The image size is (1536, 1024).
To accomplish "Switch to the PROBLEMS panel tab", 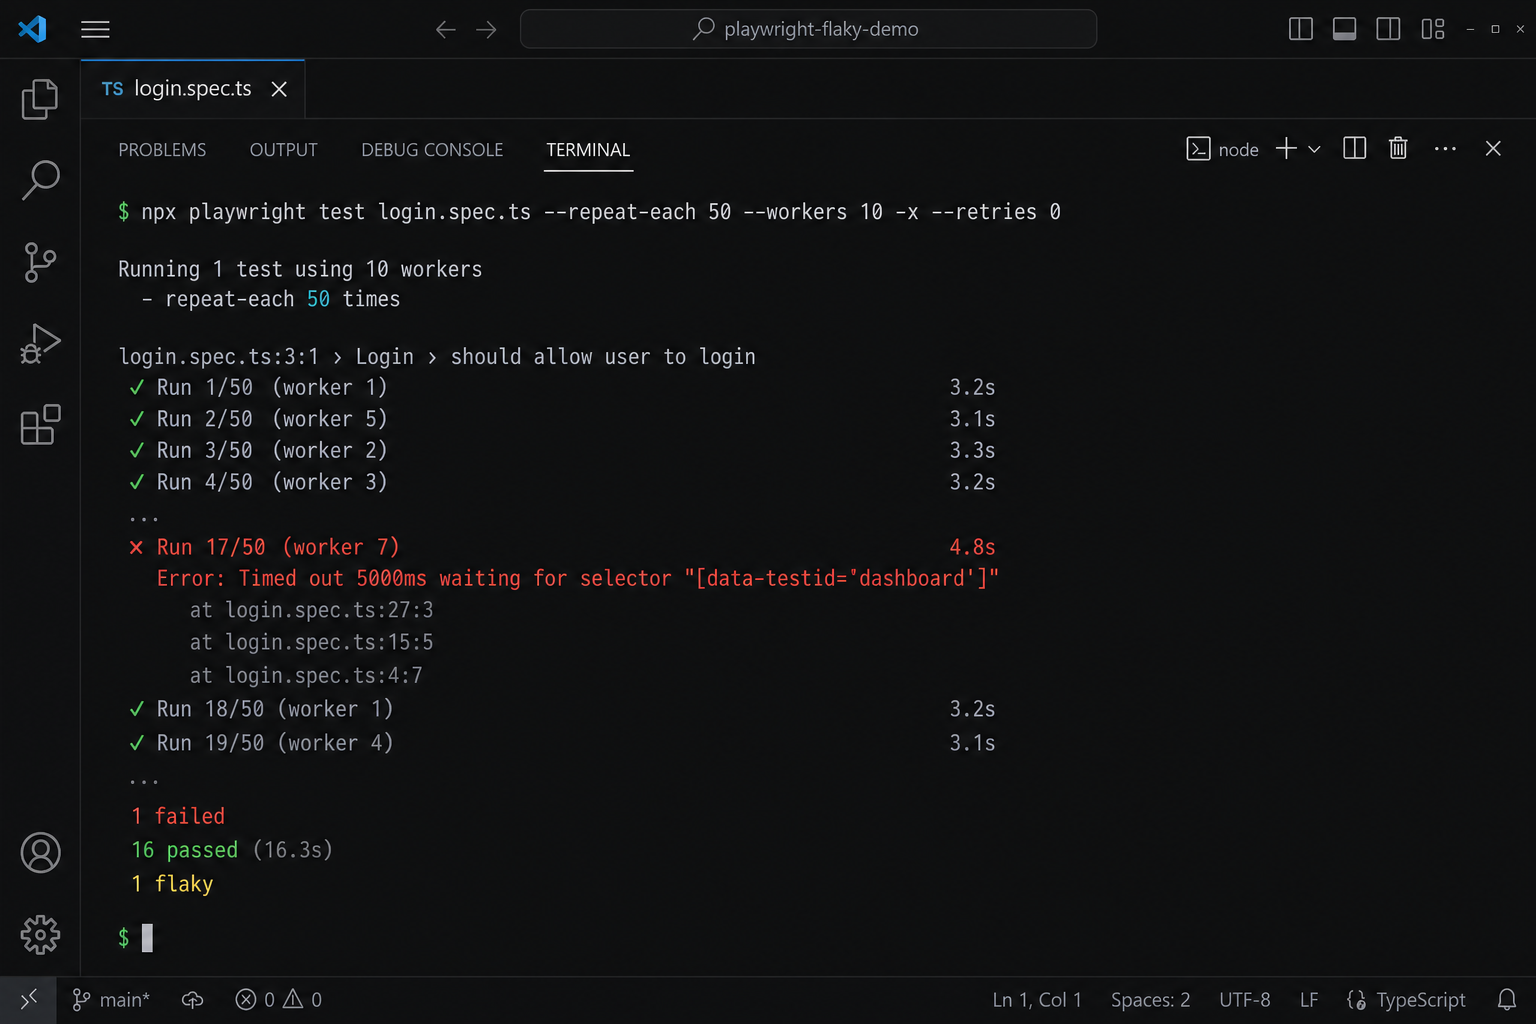I will (x=162, y=150).
